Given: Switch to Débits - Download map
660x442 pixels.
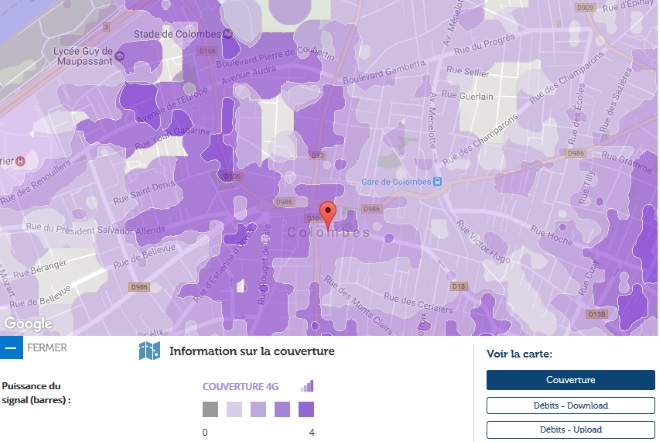Looking at the screenshot, I should point(570,406).
